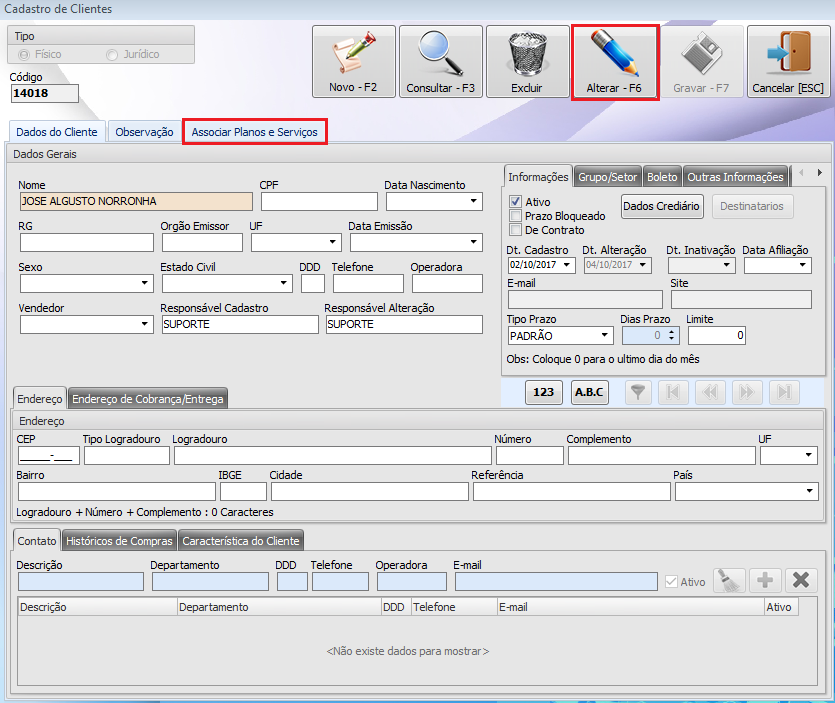Image resolution: width=835 pixels, height=703 pixels.
Task: Click the Código field 14018
Action: [45, 93]
